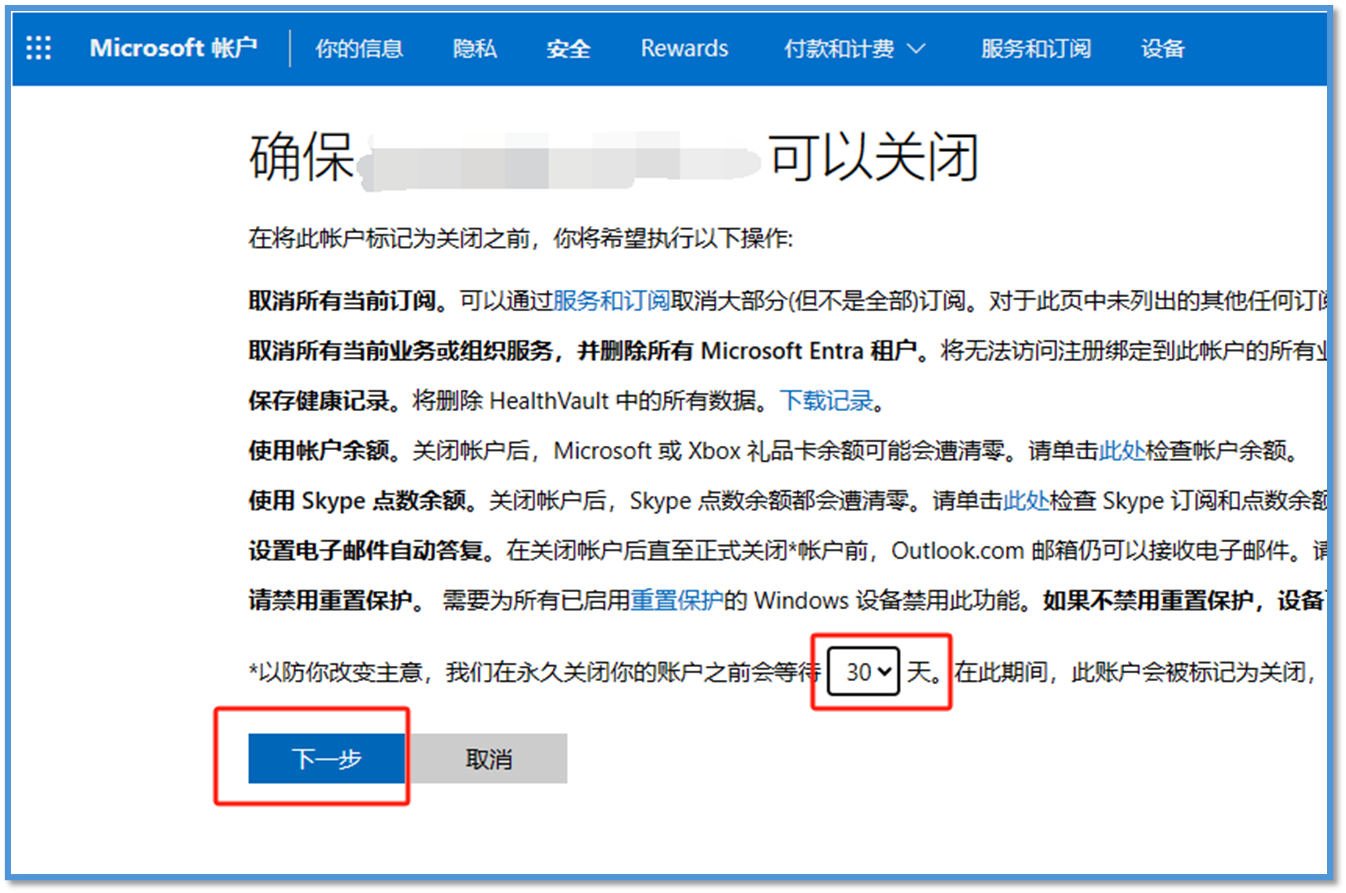Switch to the 安全 tab
This screenshot has width=1346, height=893.
tap(568, 48)
